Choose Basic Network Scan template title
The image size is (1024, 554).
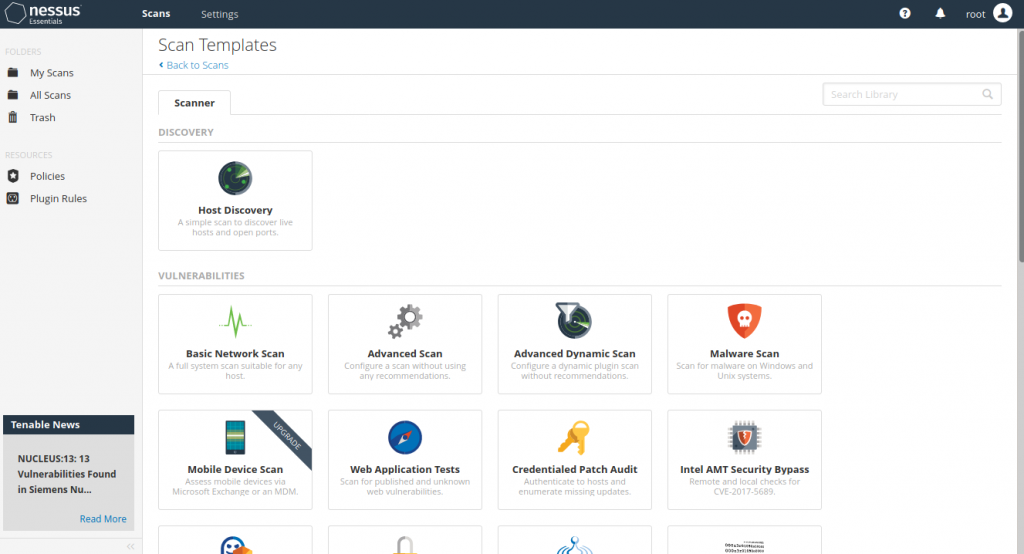tap(235, 353)
